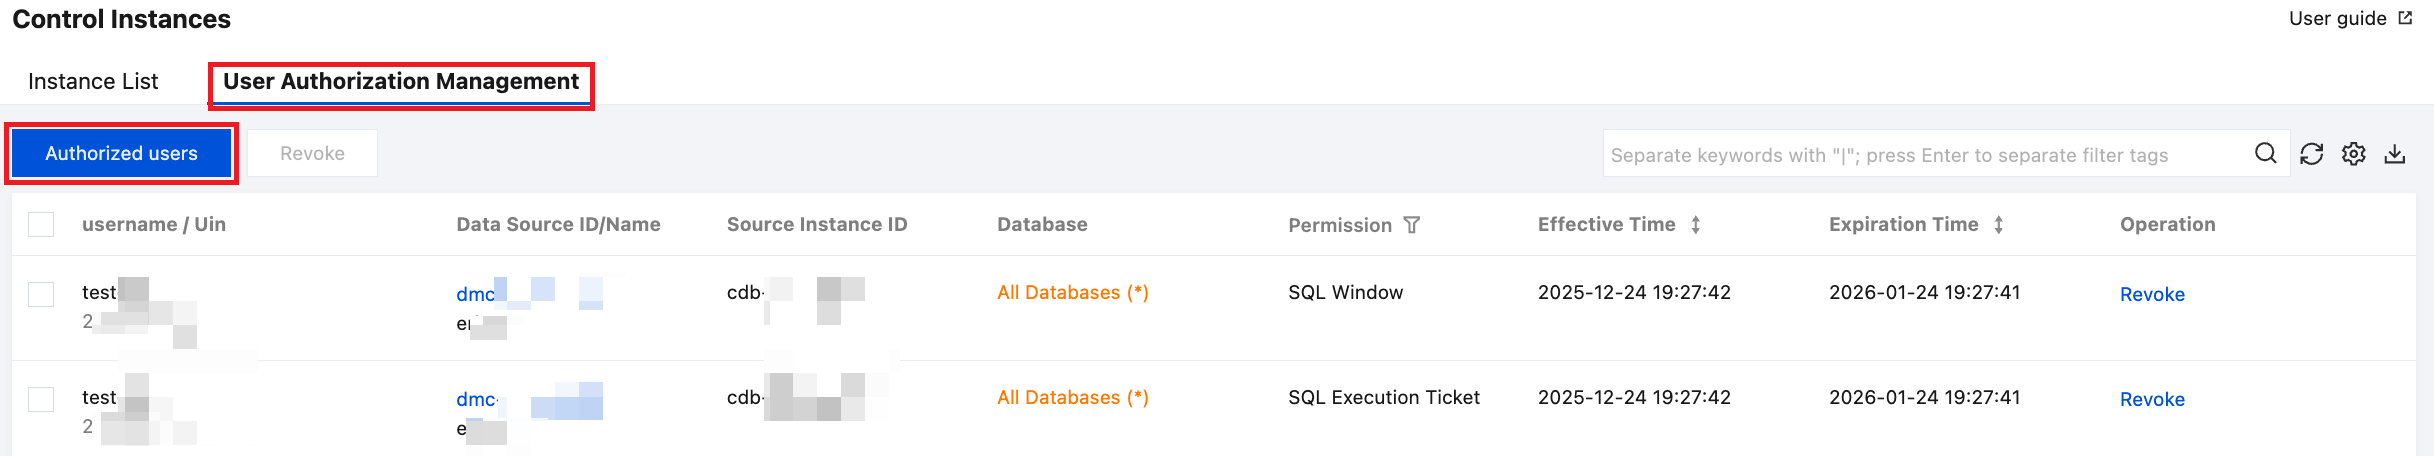Switch to Instance List tab

[x=93, y=81]
